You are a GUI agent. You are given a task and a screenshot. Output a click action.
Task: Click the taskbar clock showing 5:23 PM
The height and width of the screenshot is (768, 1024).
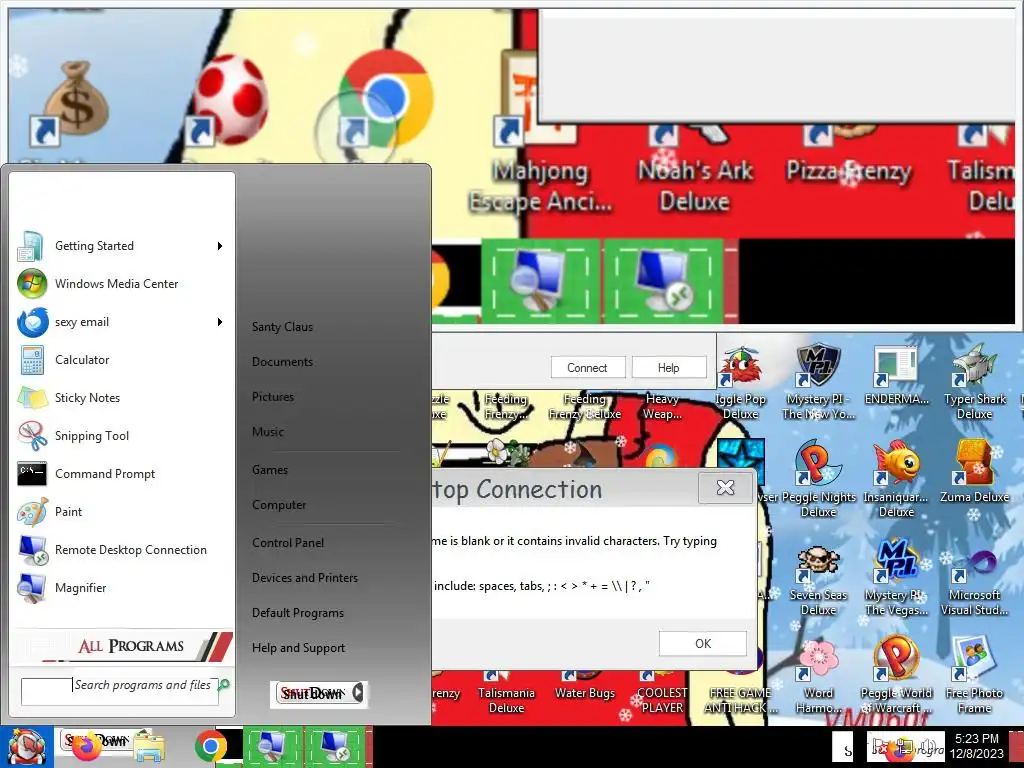pyautogui.click(x=976, y=746)
